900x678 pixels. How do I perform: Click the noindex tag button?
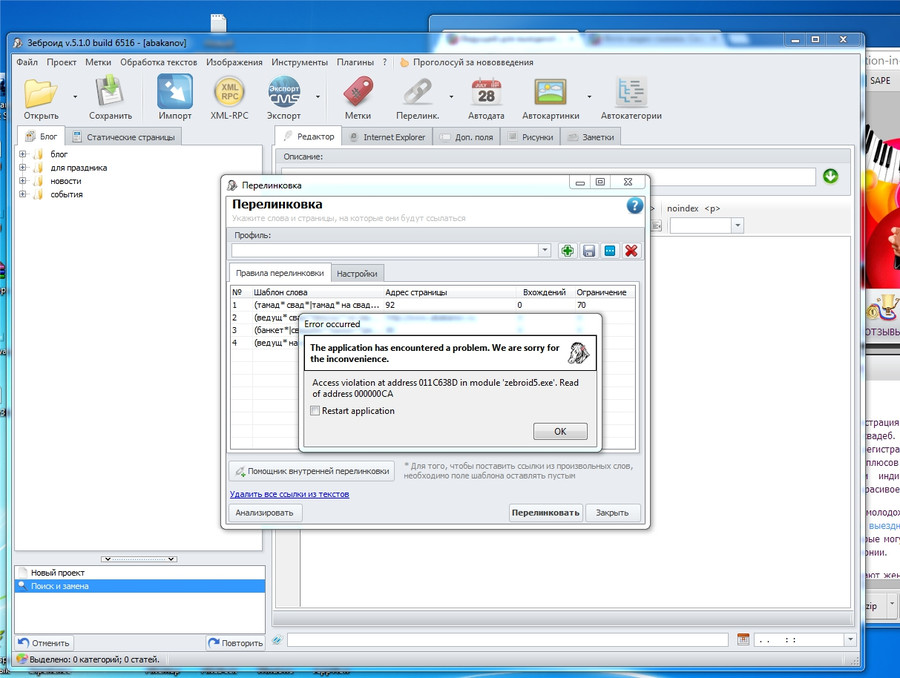point(682,208)
